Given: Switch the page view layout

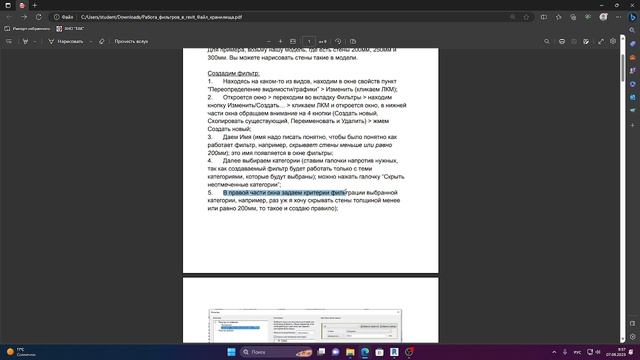Looking at the screenshot, I should point(353,41).
